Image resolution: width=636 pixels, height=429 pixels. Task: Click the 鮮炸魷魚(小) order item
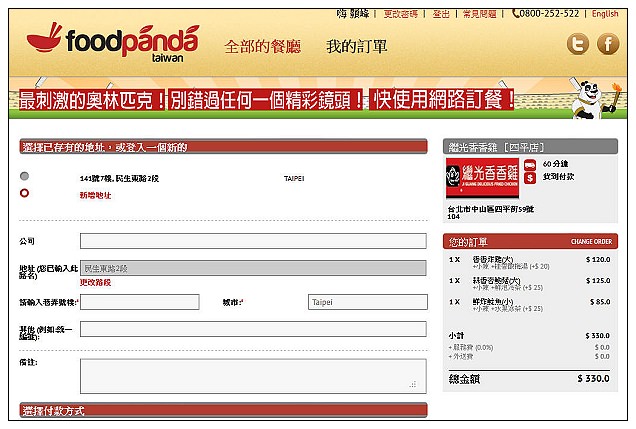tap(493, 301)
